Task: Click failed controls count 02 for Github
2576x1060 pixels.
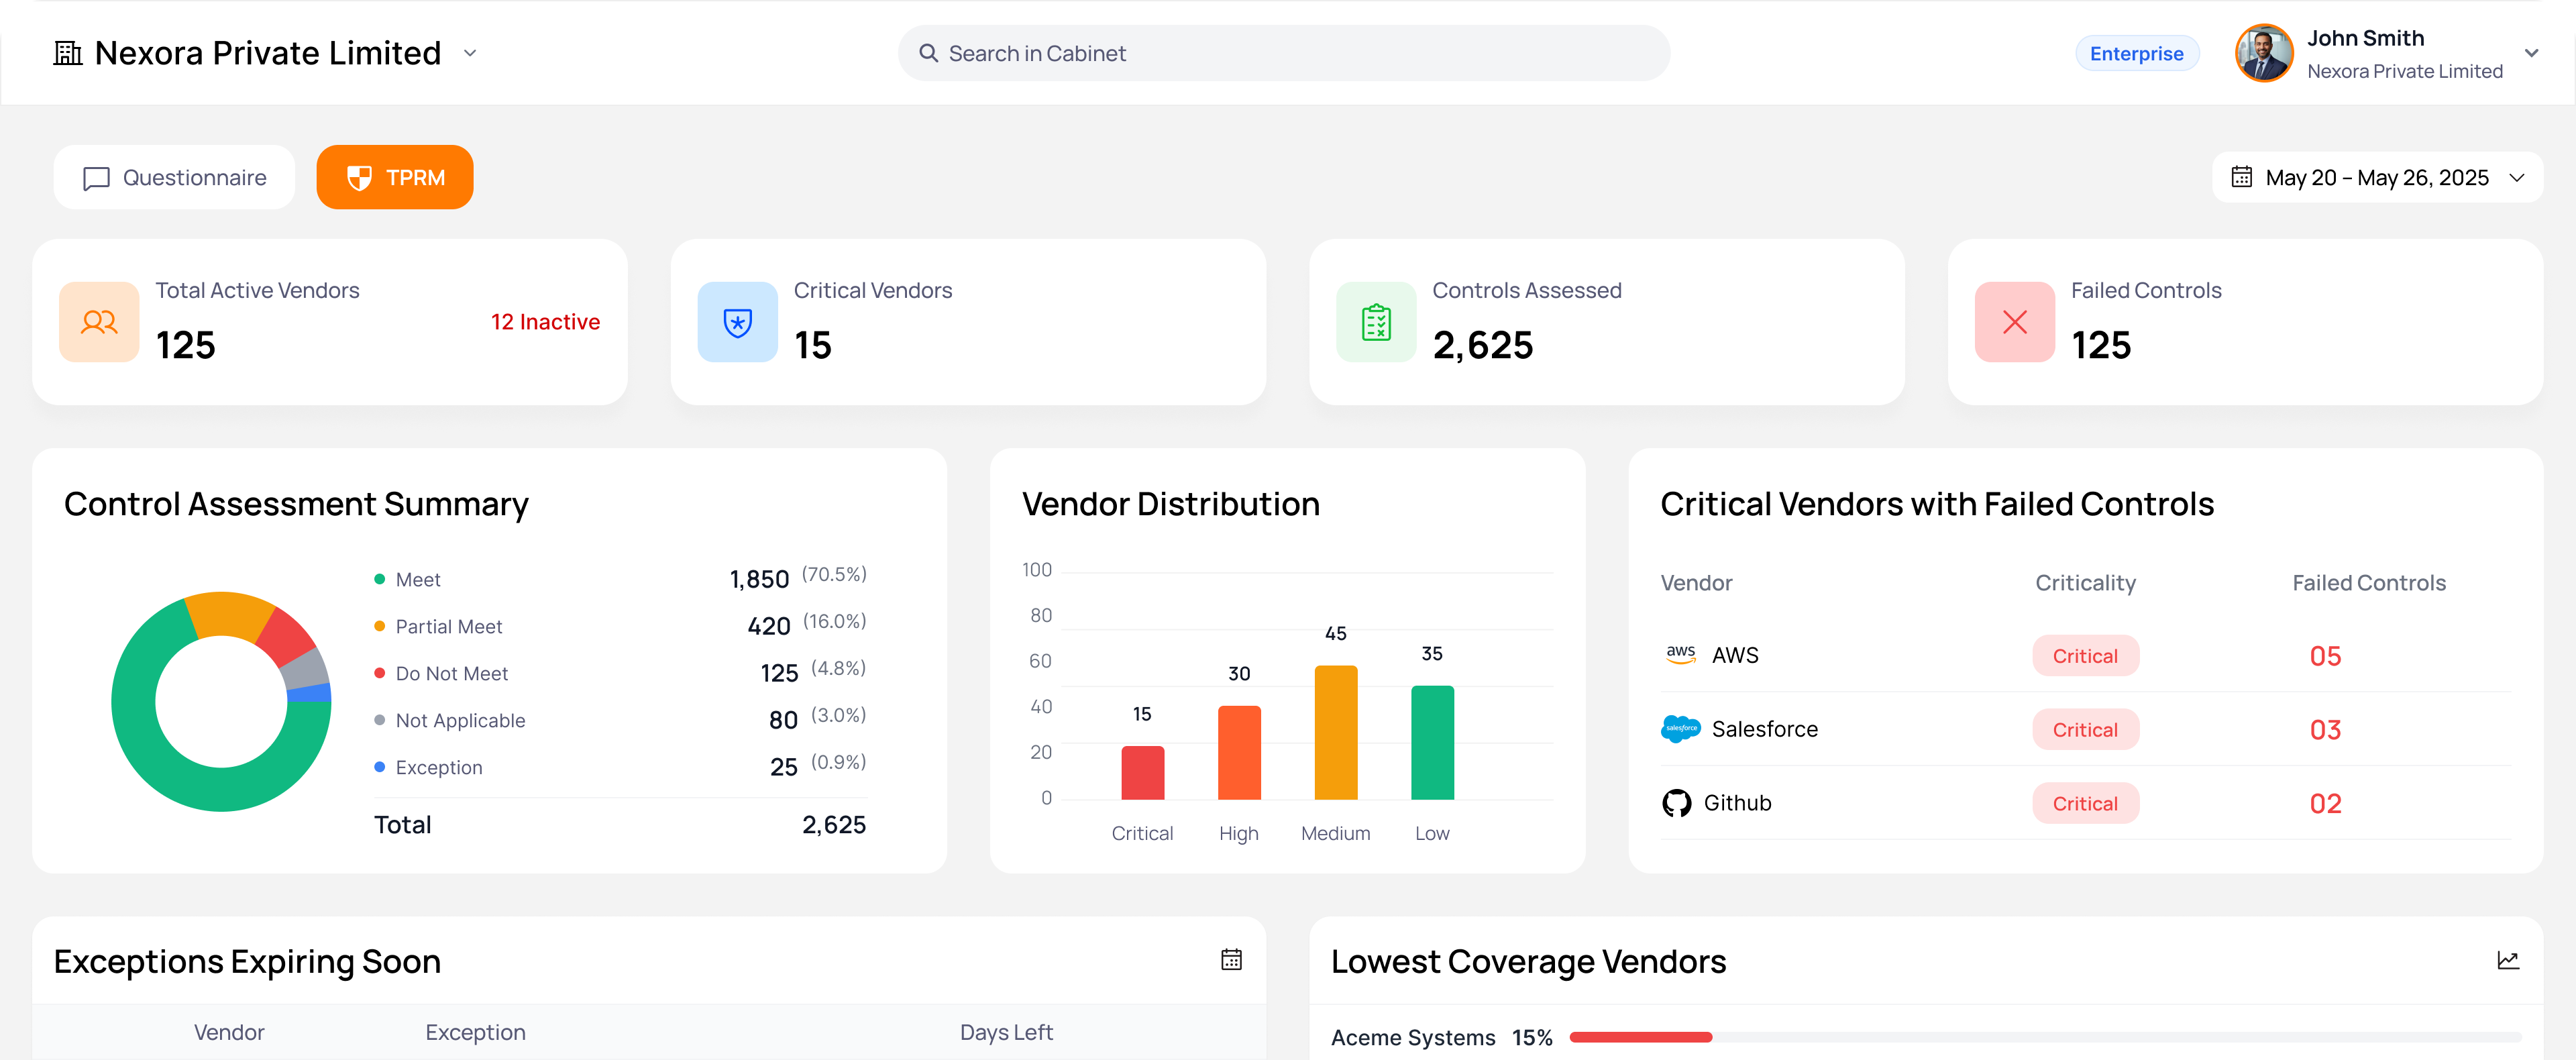Action: (x=2325, y=804)
